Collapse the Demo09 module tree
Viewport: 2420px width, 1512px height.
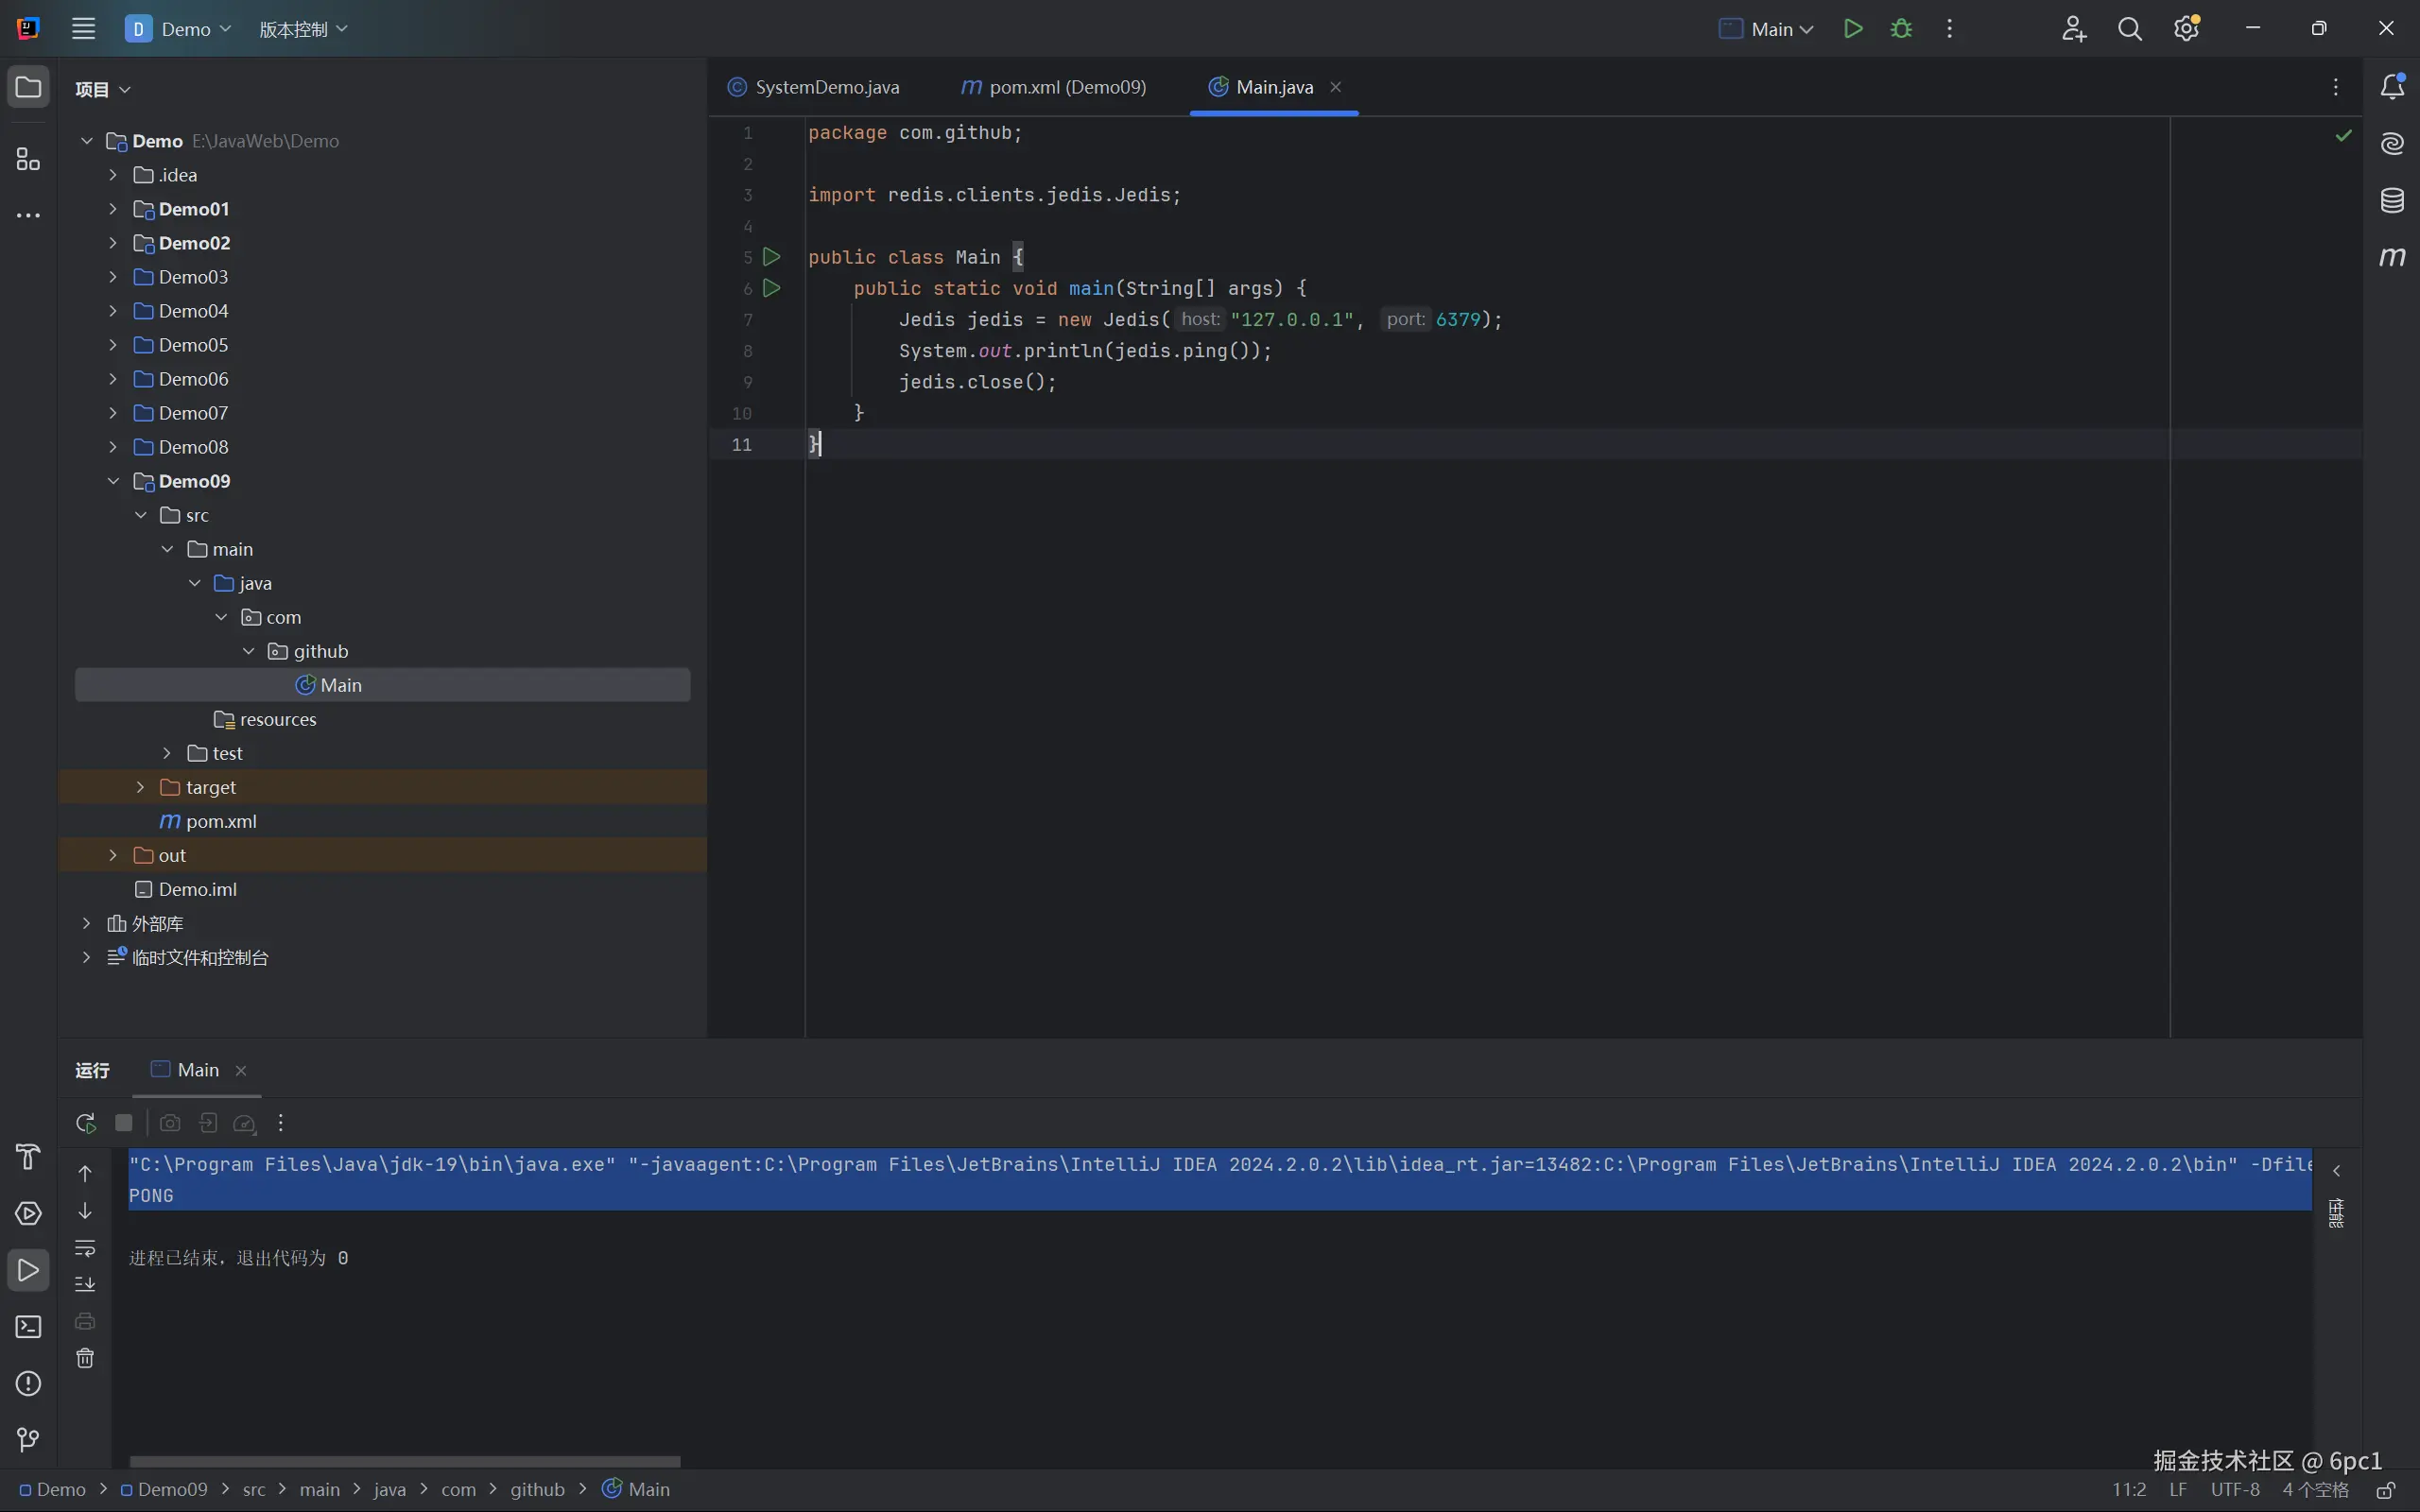click(x=113, y=481)
